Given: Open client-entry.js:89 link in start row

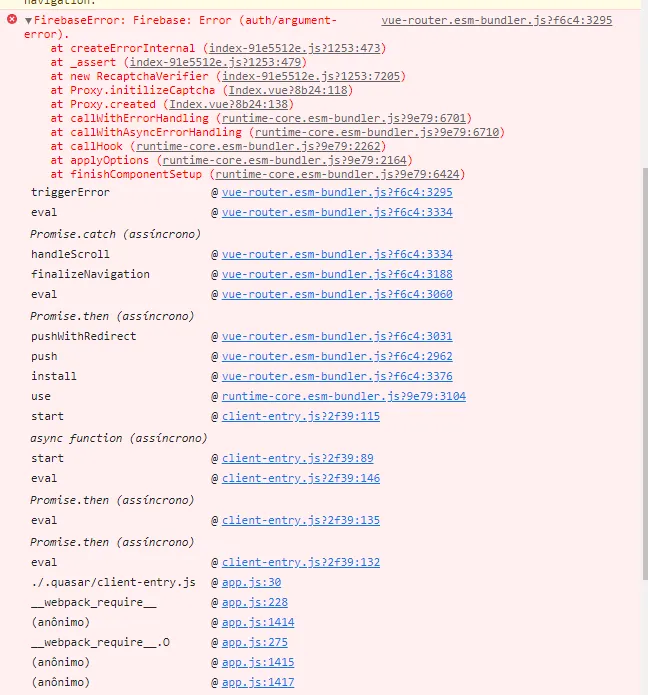Looking at the screenshot, I should [x=297, y=458].
